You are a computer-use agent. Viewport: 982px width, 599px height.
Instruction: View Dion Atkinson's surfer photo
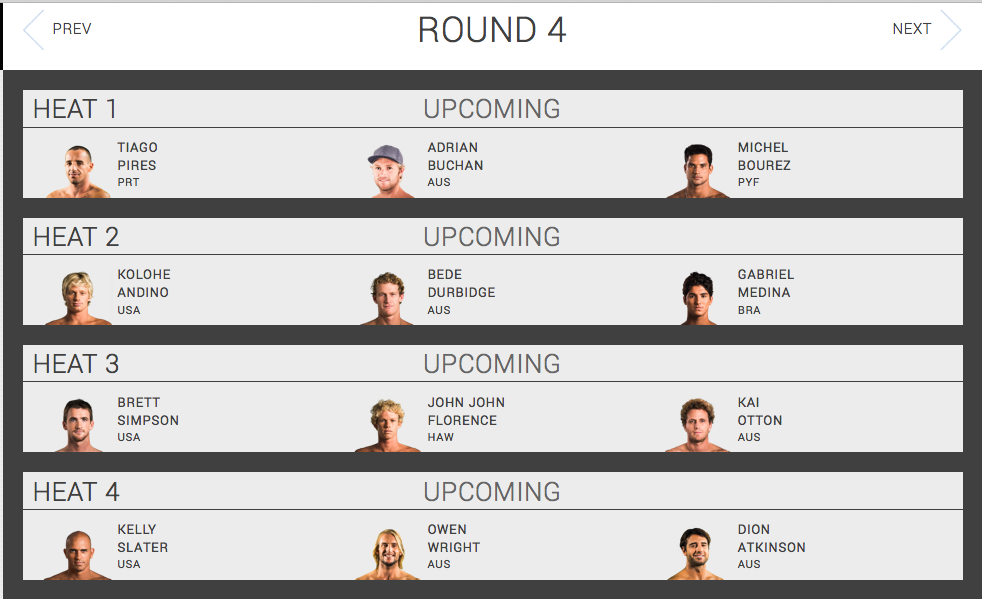click(698, 553)
